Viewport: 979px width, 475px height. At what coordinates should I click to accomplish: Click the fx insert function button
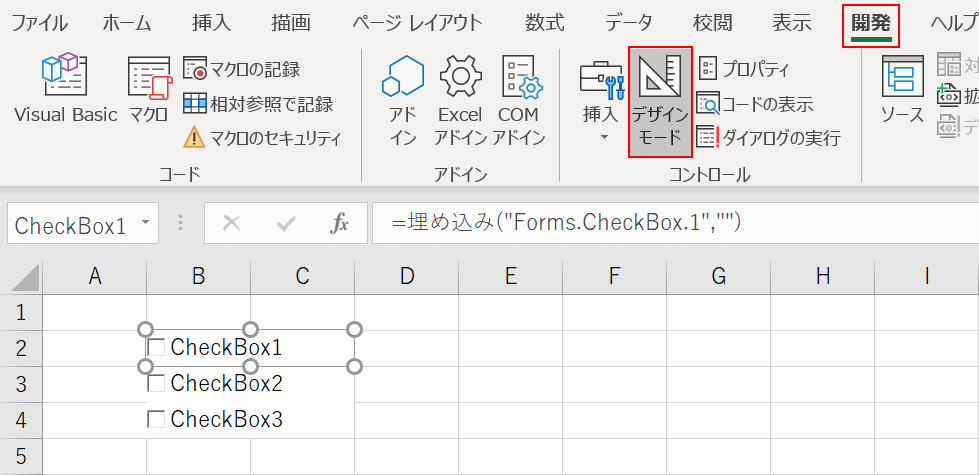(339, 223)
